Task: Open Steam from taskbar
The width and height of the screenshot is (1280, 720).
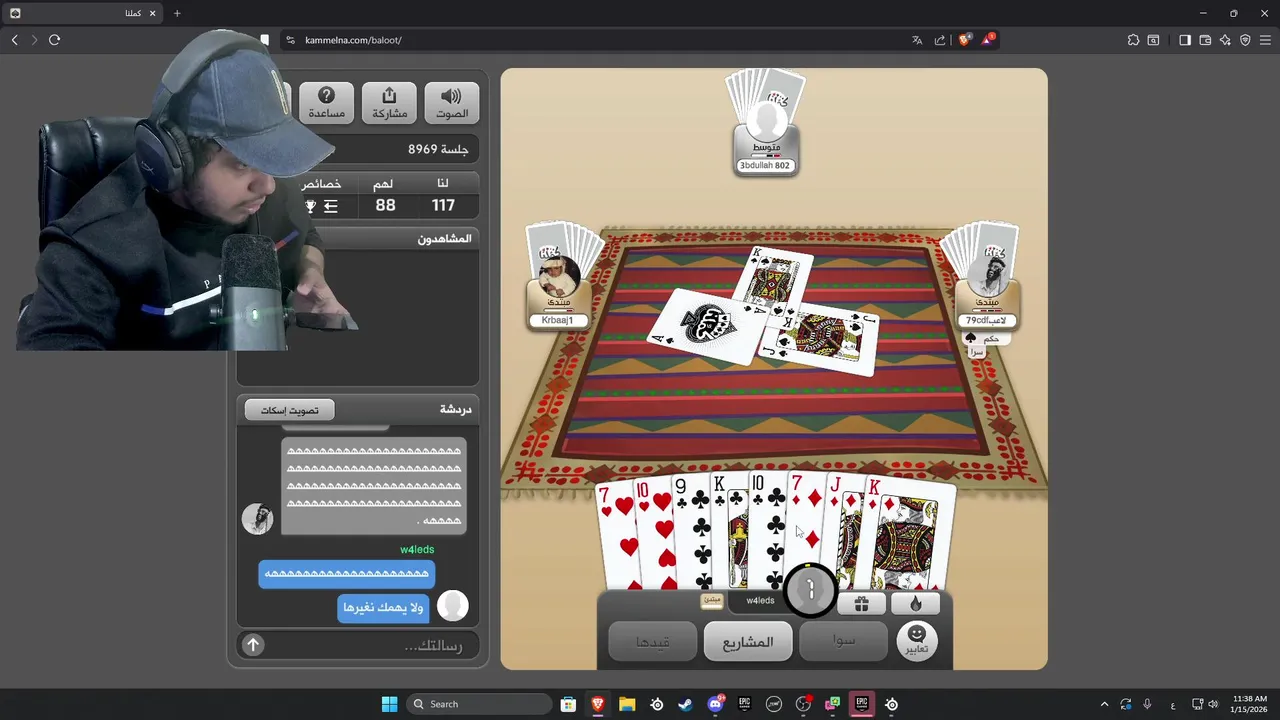Action: click(x=686, y=704)
